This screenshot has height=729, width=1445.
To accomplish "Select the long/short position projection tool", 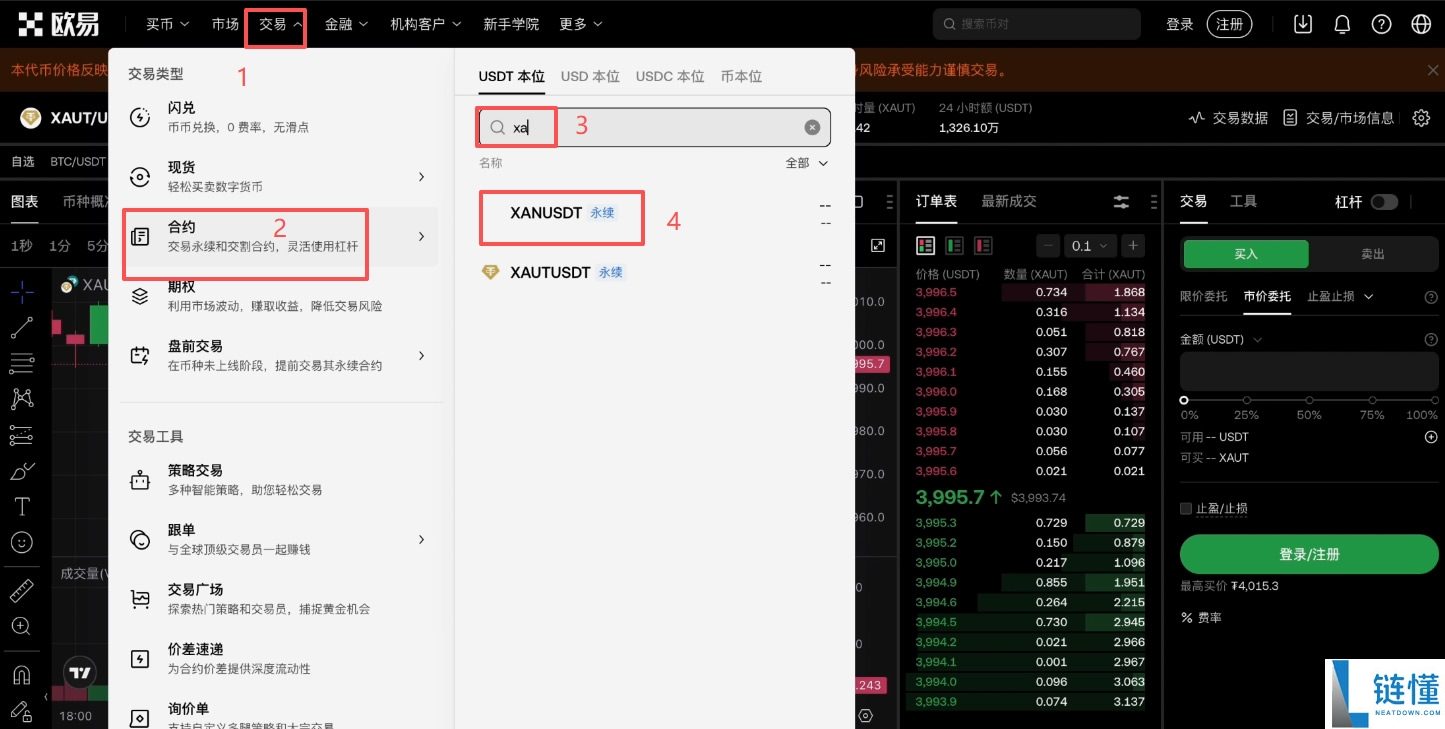I will coord(22,435).
